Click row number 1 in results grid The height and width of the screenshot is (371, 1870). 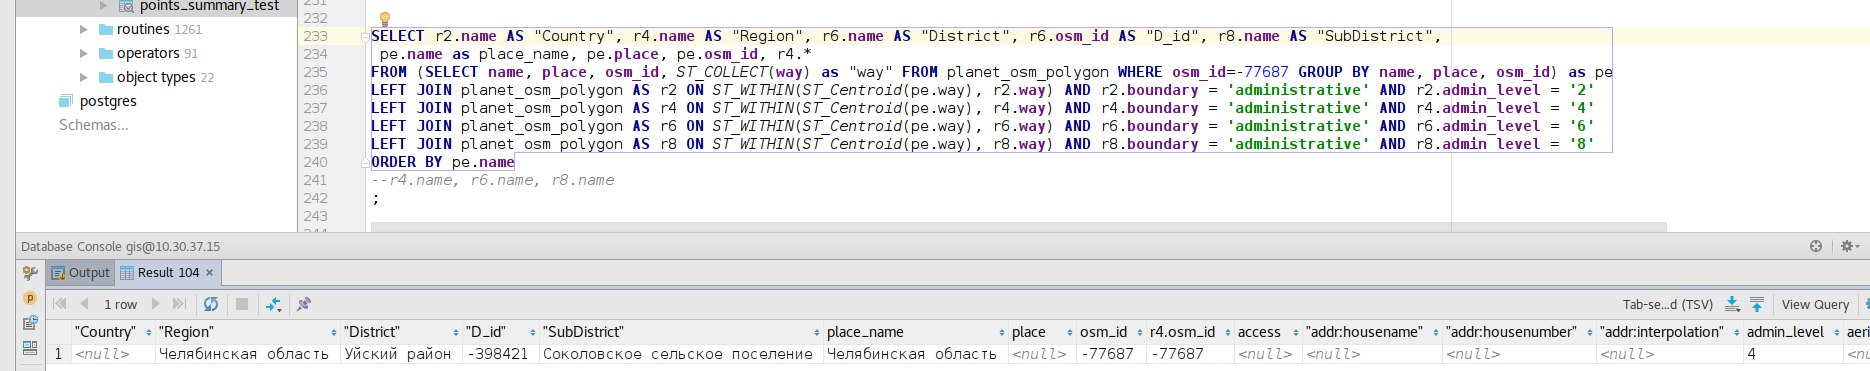(x=58, y=354)
